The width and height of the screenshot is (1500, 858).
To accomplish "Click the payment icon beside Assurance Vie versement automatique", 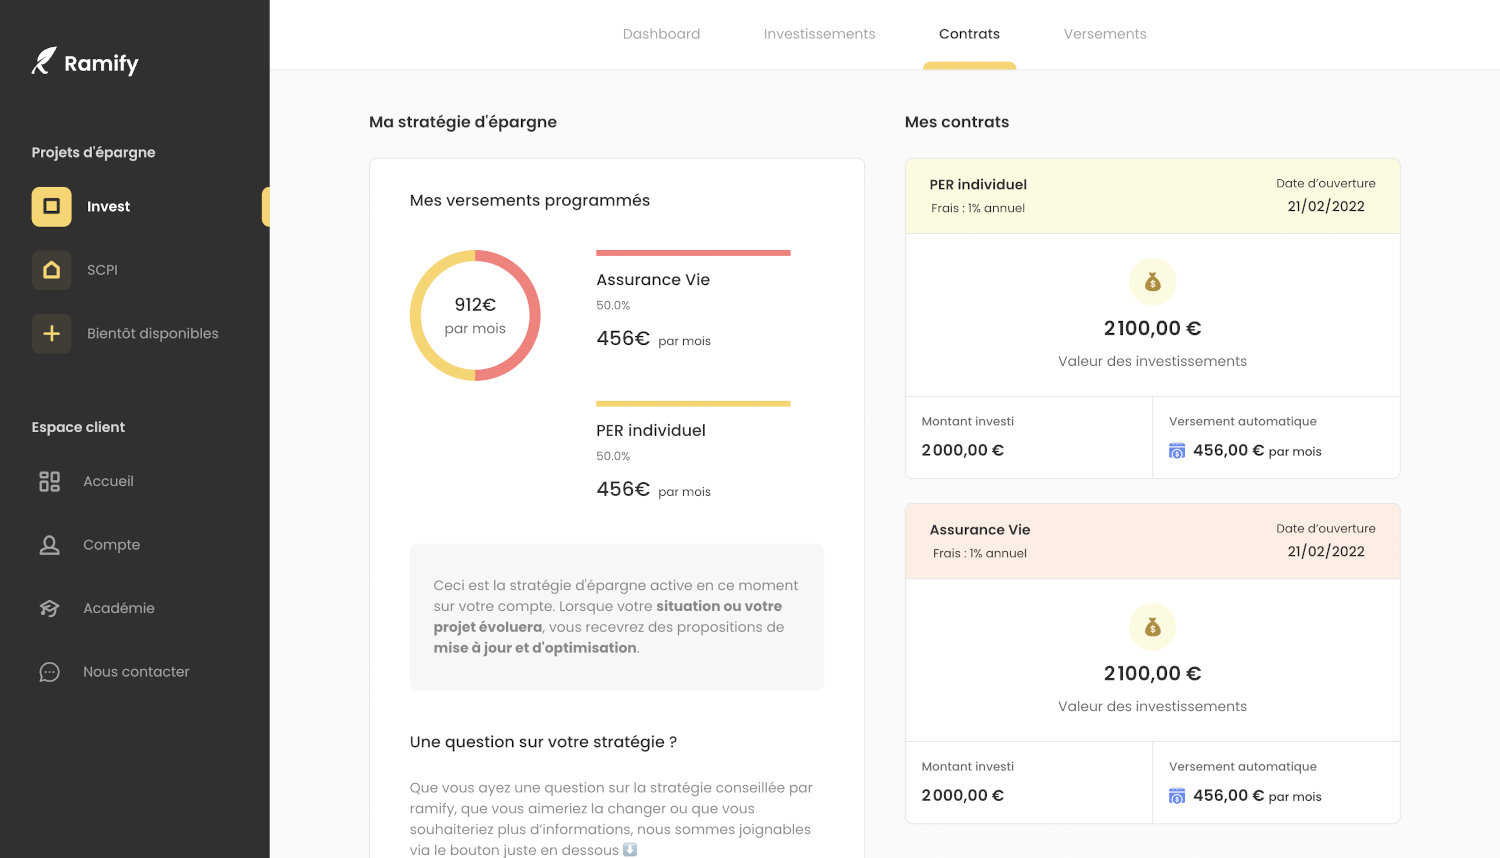I will [x=1177, y=796].
